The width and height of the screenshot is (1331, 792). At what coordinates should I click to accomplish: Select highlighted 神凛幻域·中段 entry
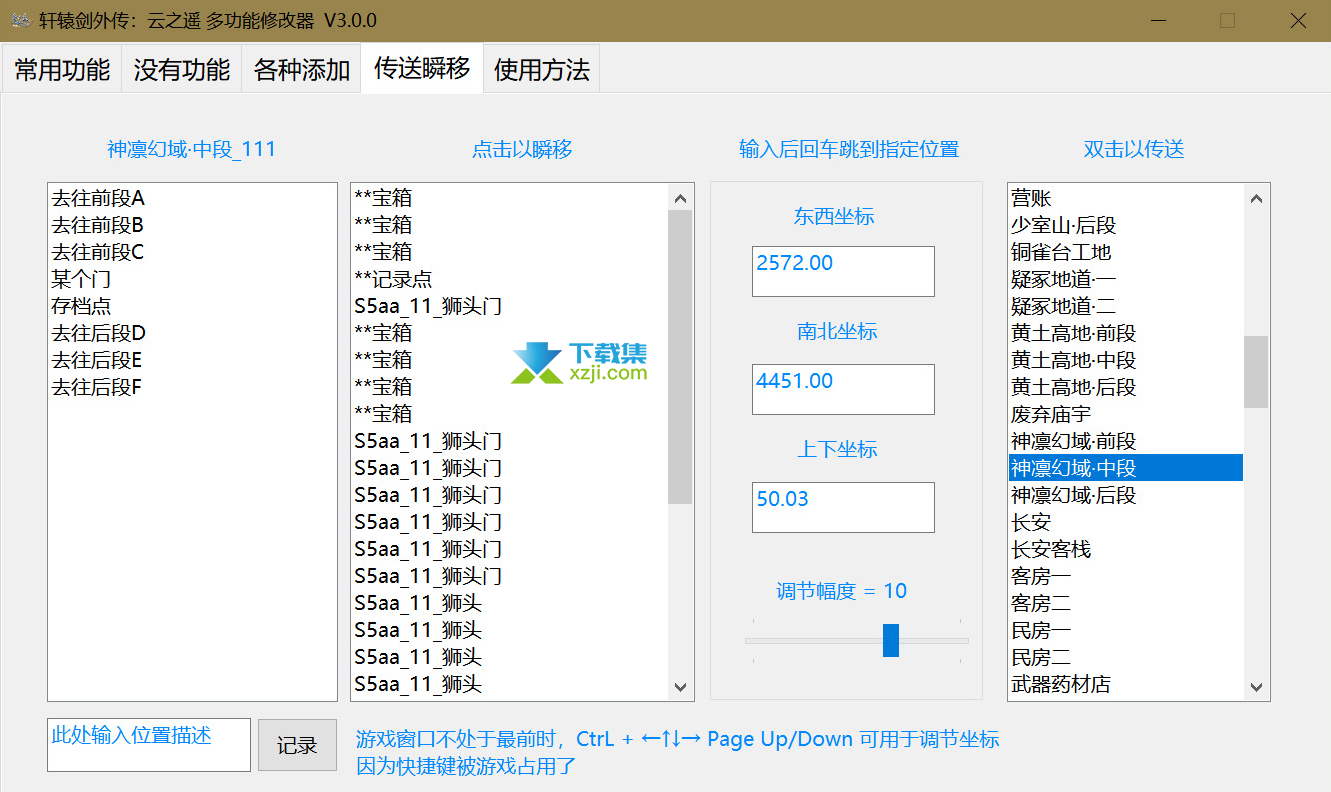coord(1126,468)
